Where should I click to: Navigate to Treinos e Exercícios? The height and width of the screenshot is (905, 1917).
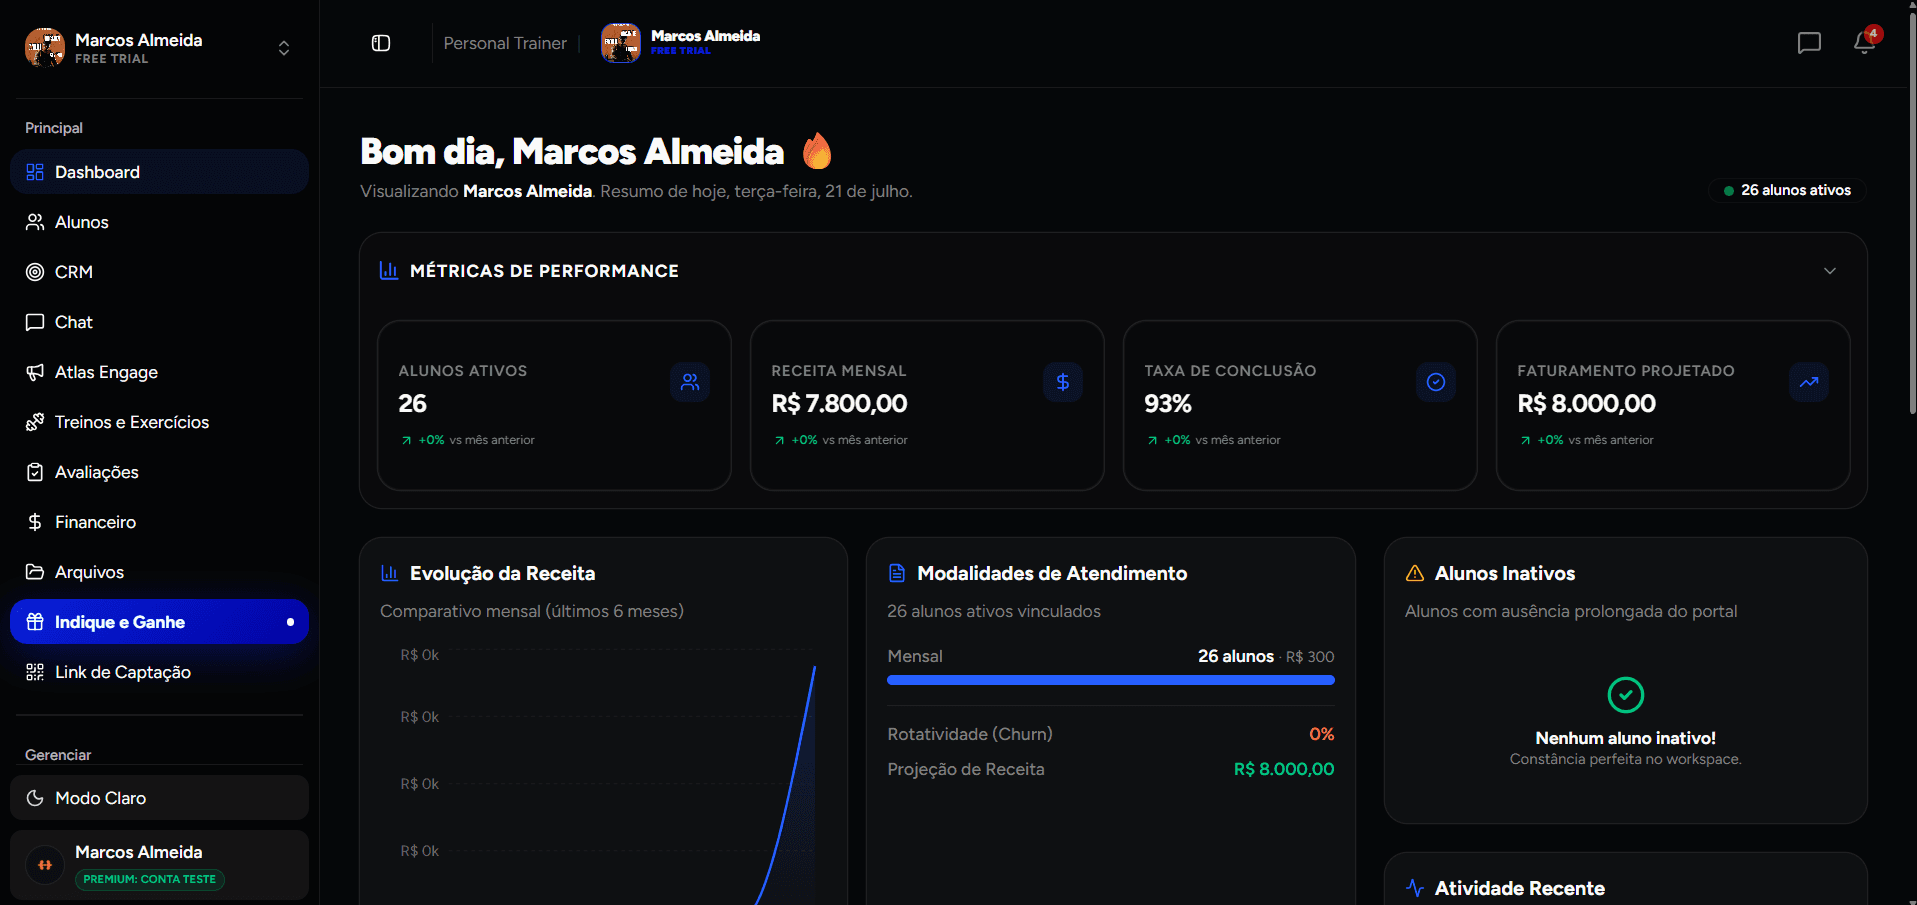[x=160, y=422]
